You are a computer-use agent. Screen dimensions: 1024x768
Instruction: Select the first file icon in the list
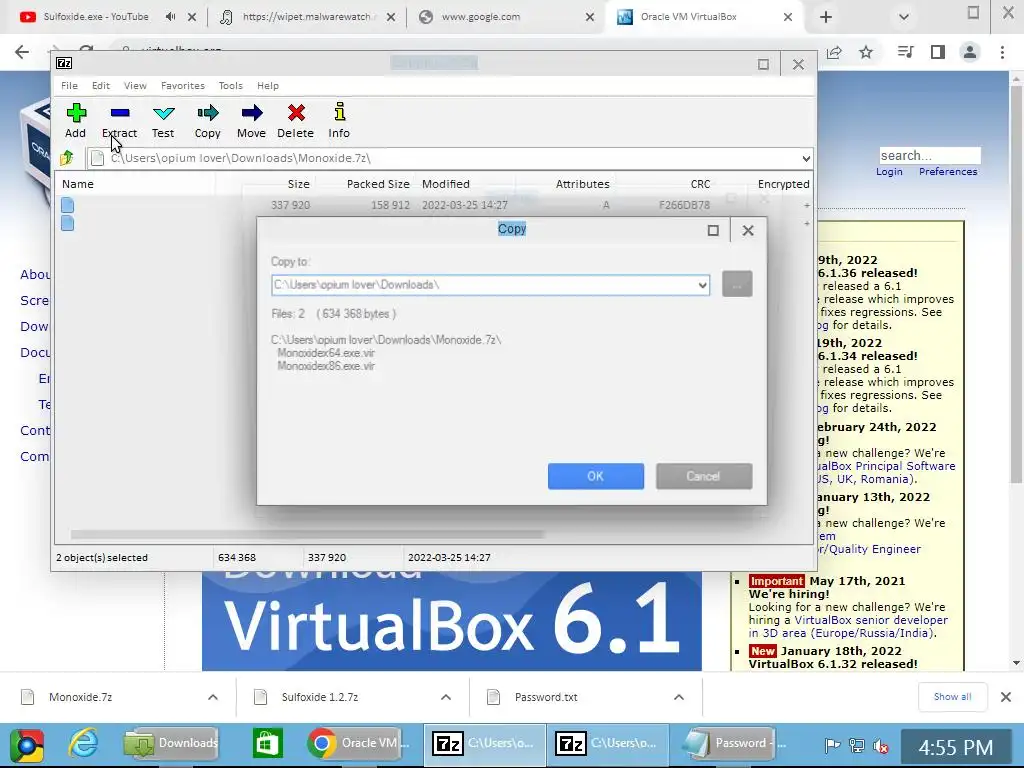click(67, 205)
